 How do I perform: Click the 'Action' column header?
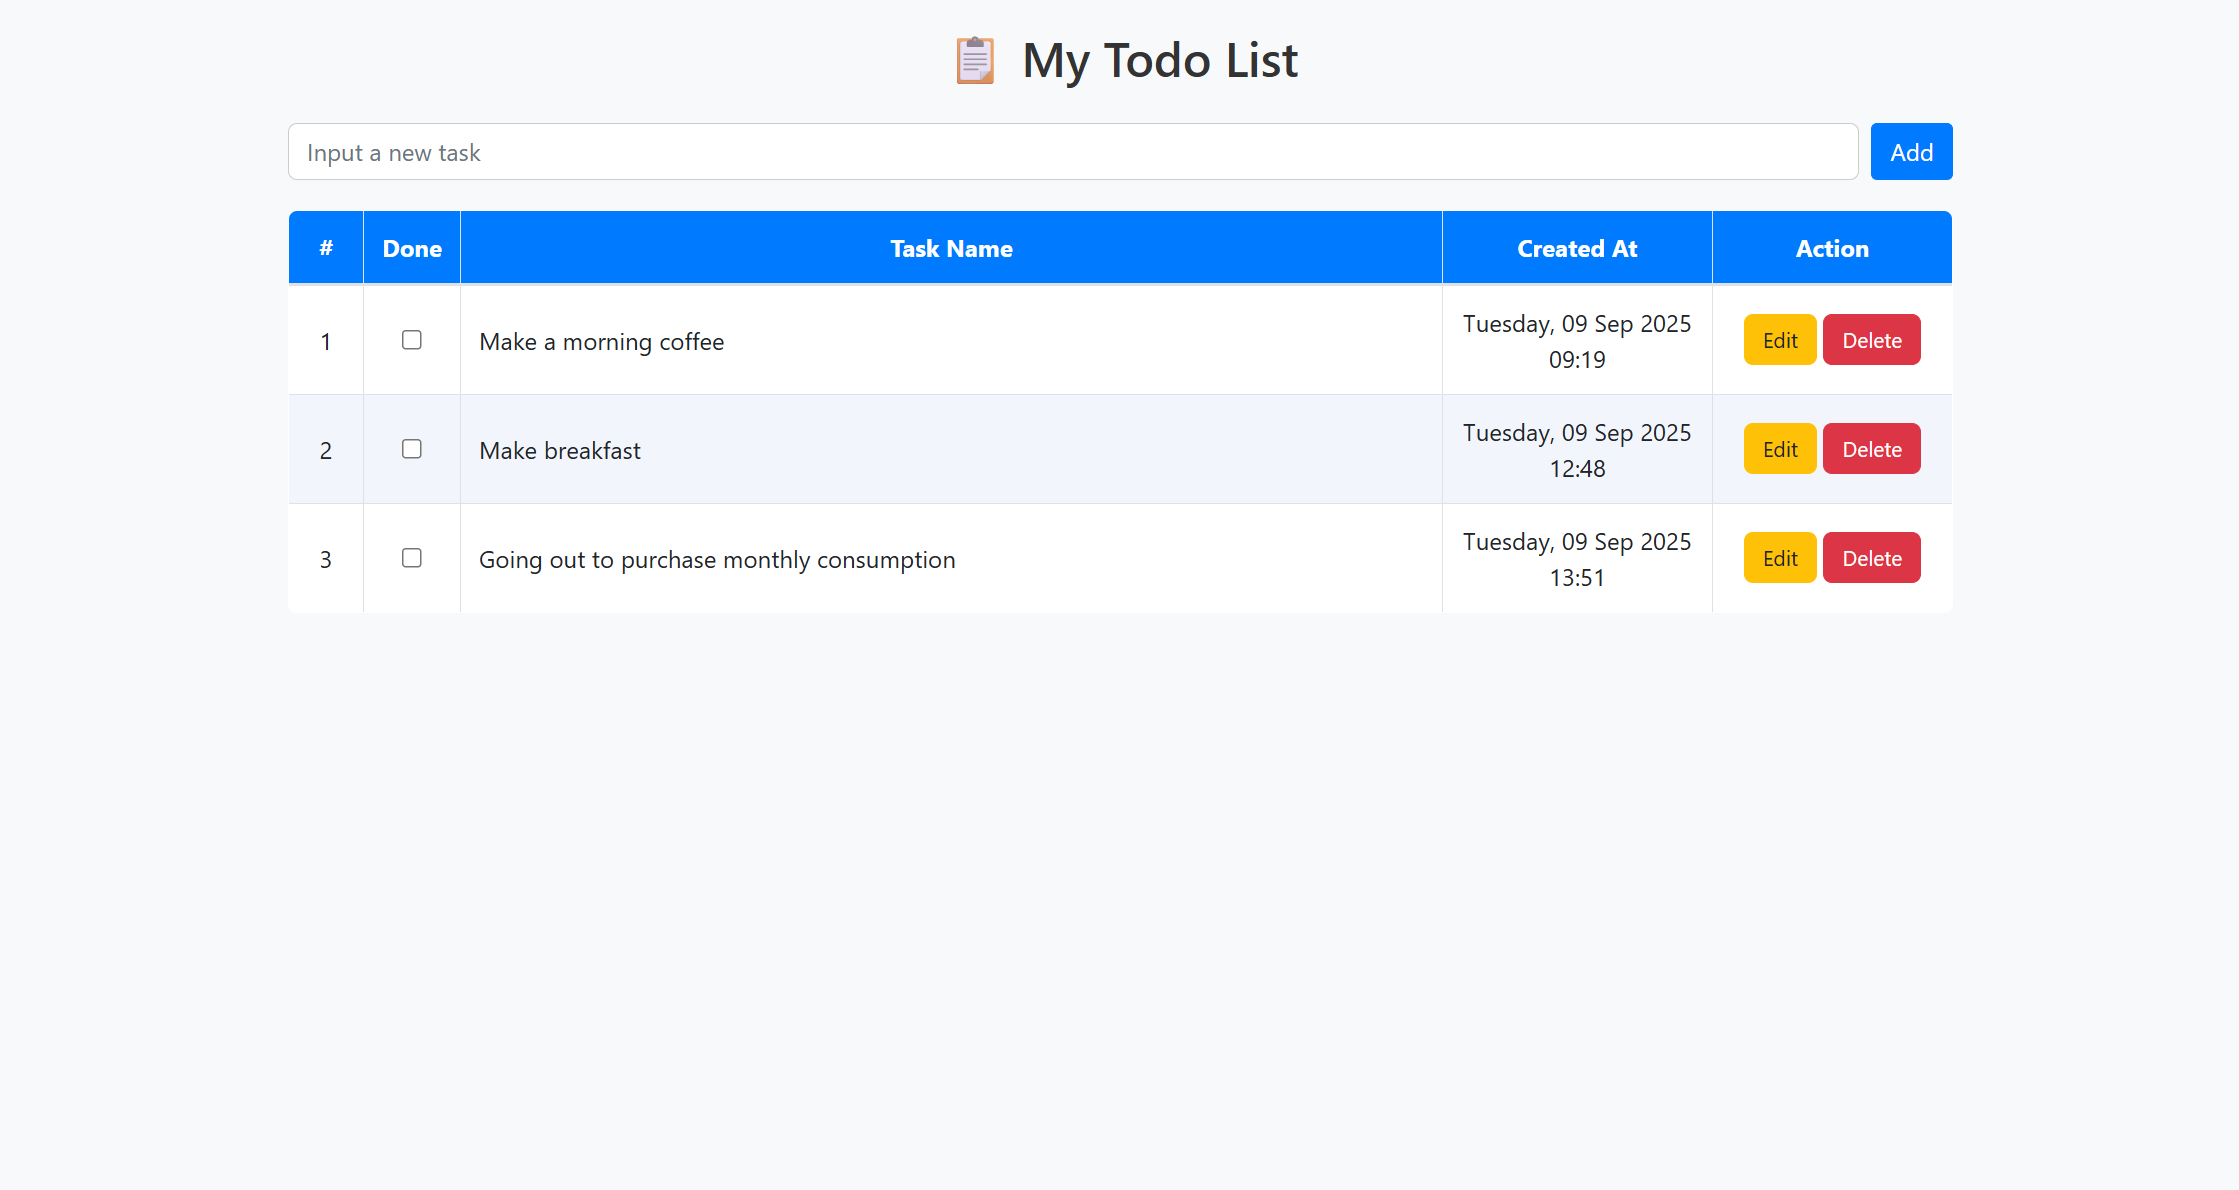1831,248
